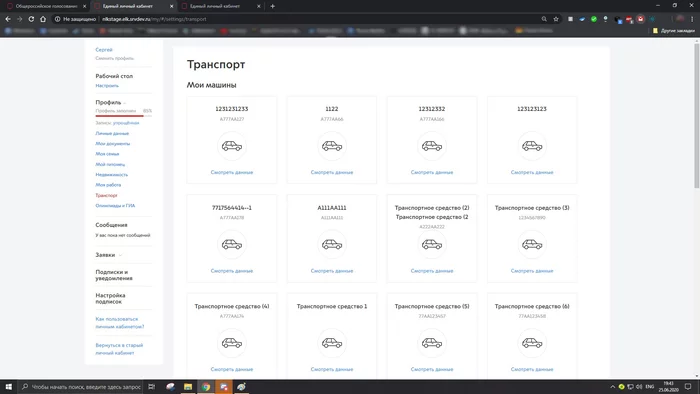Open Подписки и уведомления in sidebar
Image resolution: width=700 pixels, height=394 pixels.
coord(114,275)
